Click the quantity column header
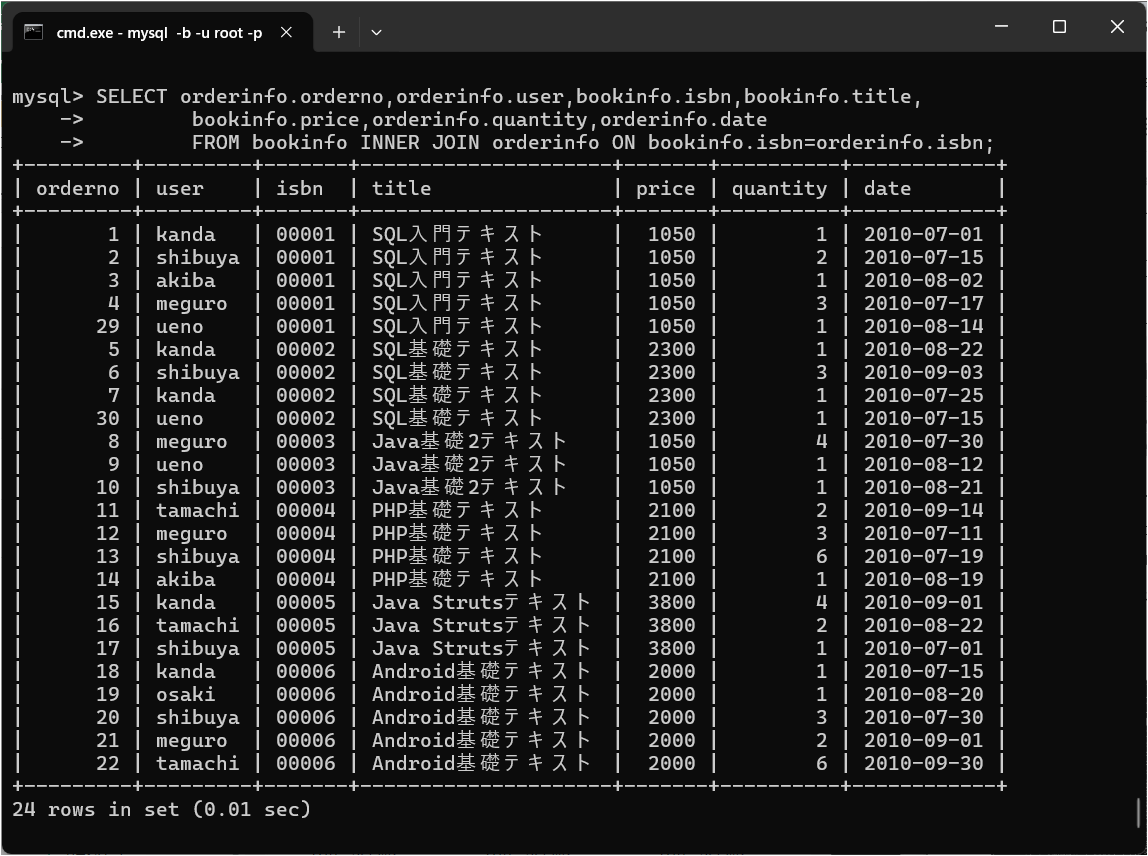Screen dimensions: 1148x856 pyautogui.click(x=779, y=188)
